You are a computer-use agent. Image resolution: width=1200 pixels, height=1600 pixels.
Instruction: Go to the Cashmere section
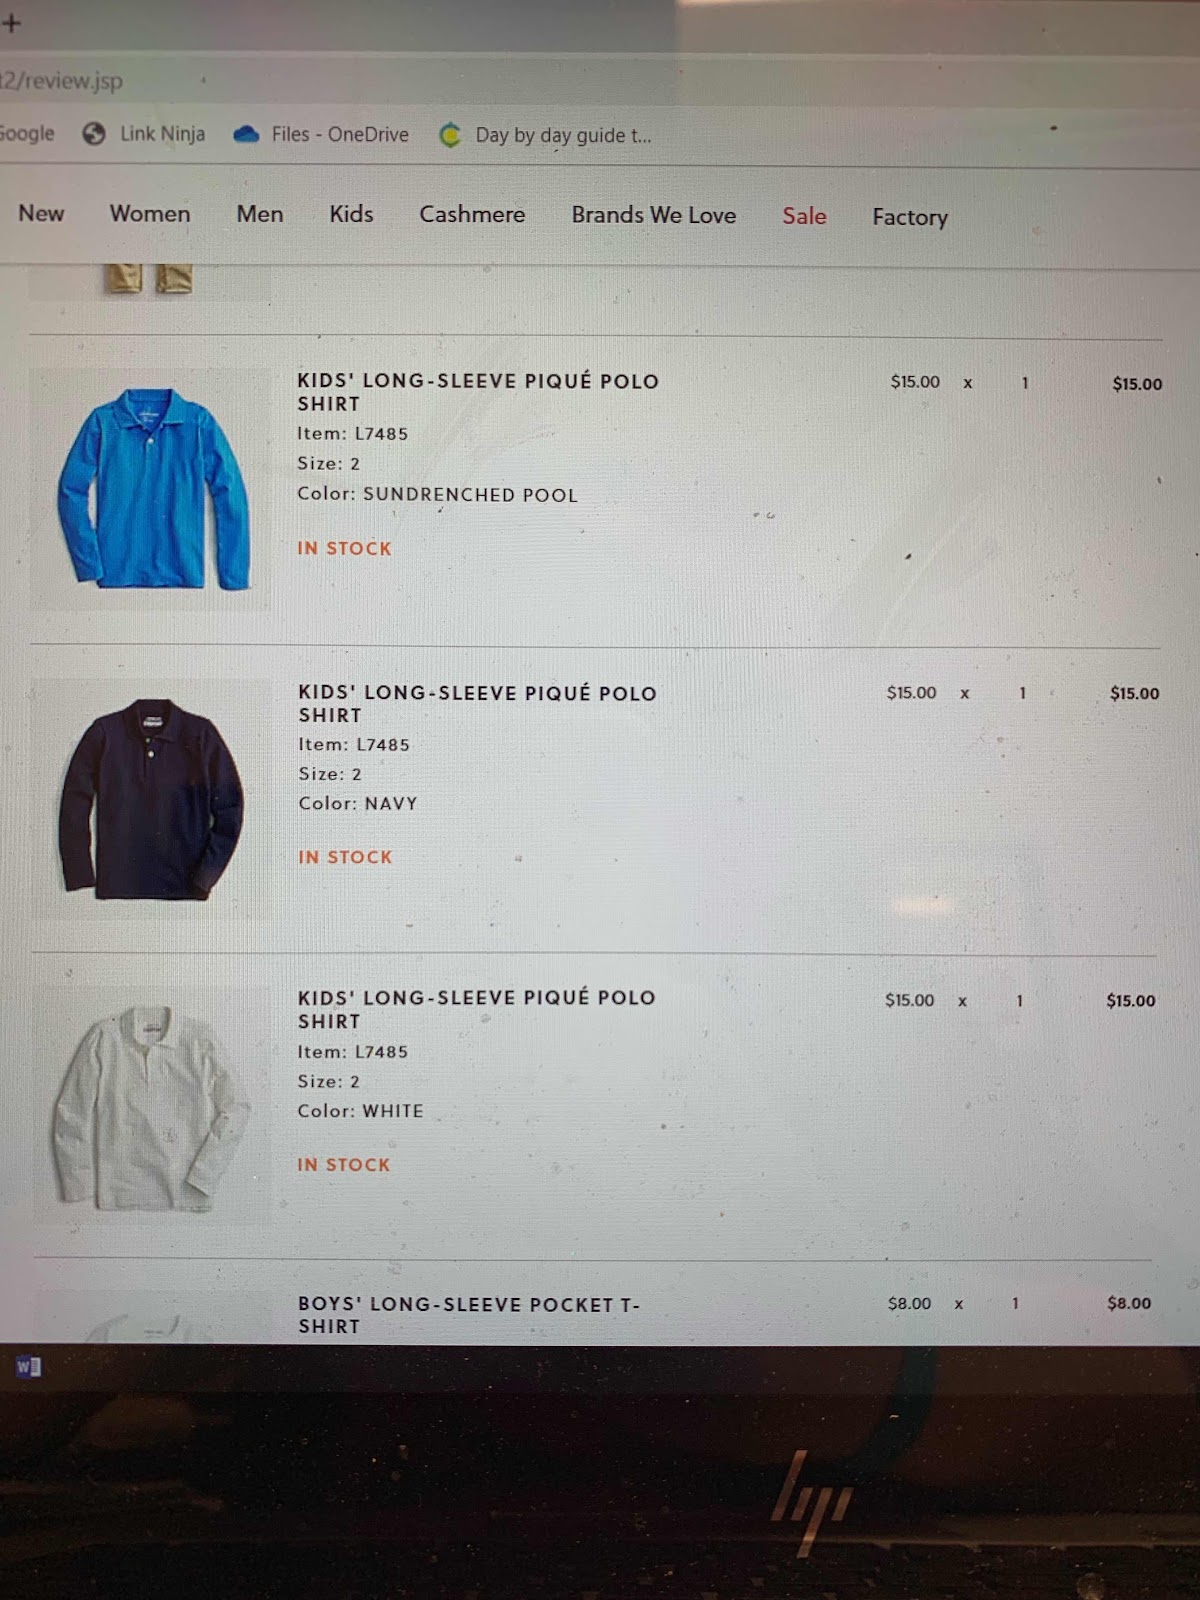(x=472, y=214)
